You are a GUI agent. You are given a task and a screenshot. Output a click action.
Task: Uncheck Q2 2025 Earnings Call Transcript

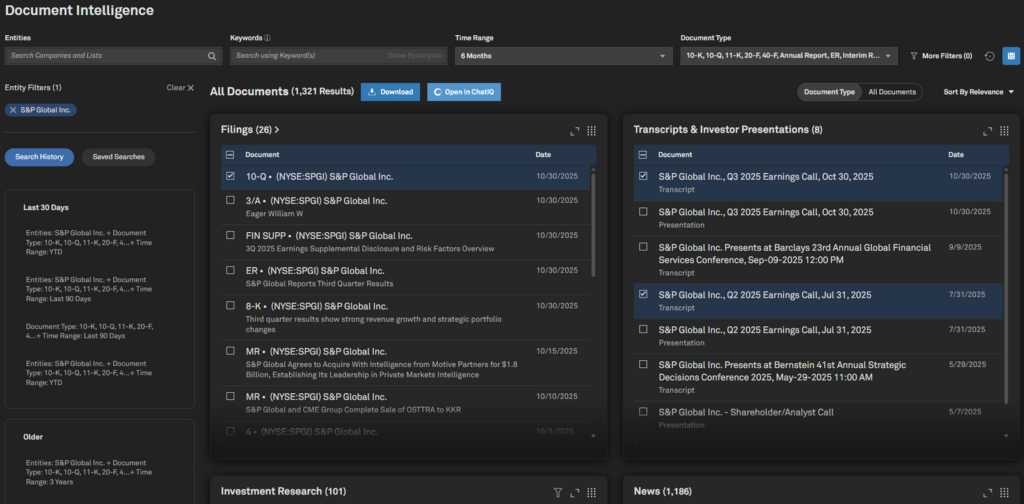643,294
